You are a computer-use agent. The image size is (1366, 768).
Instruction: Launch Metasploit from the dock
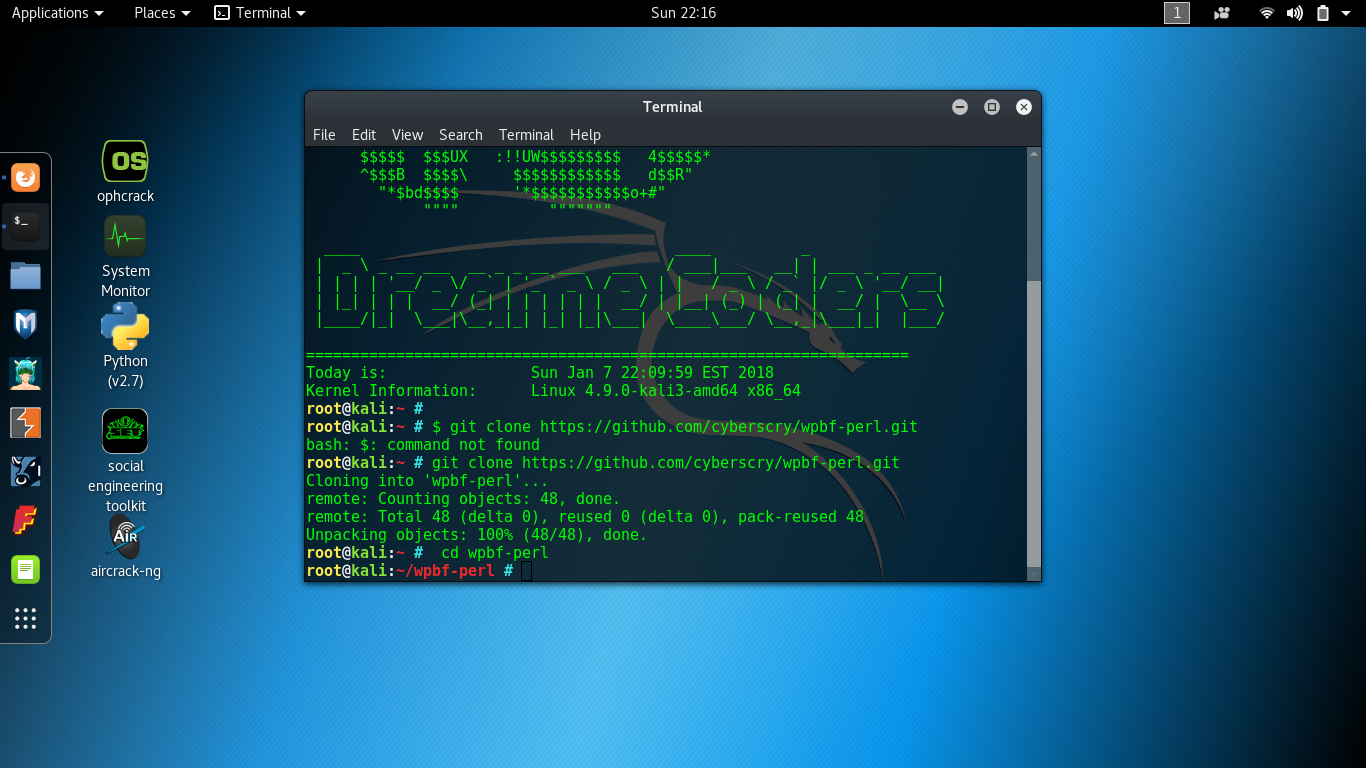(x=26, y=324)
